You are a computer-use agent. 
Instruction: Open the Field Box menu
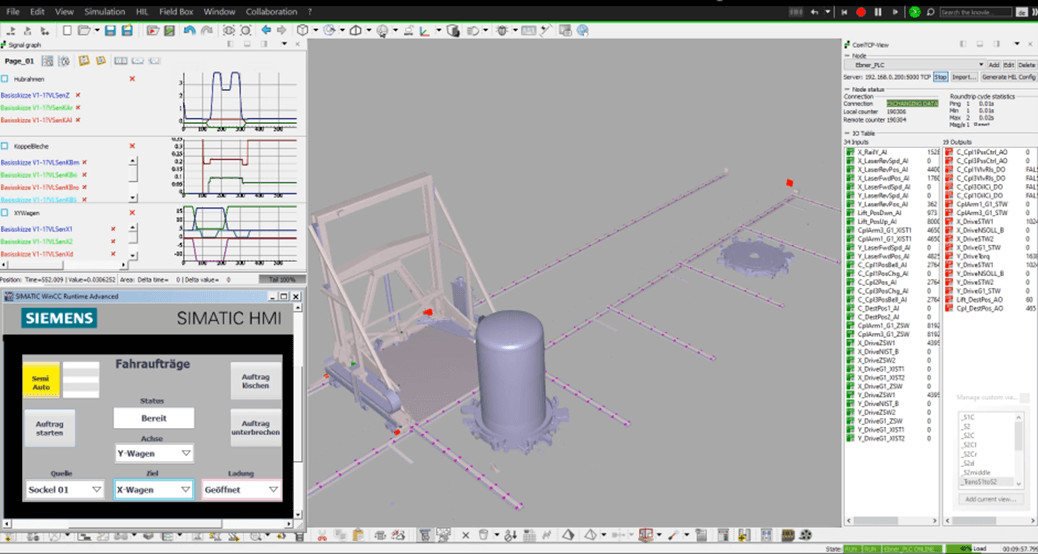click(176, 12)
